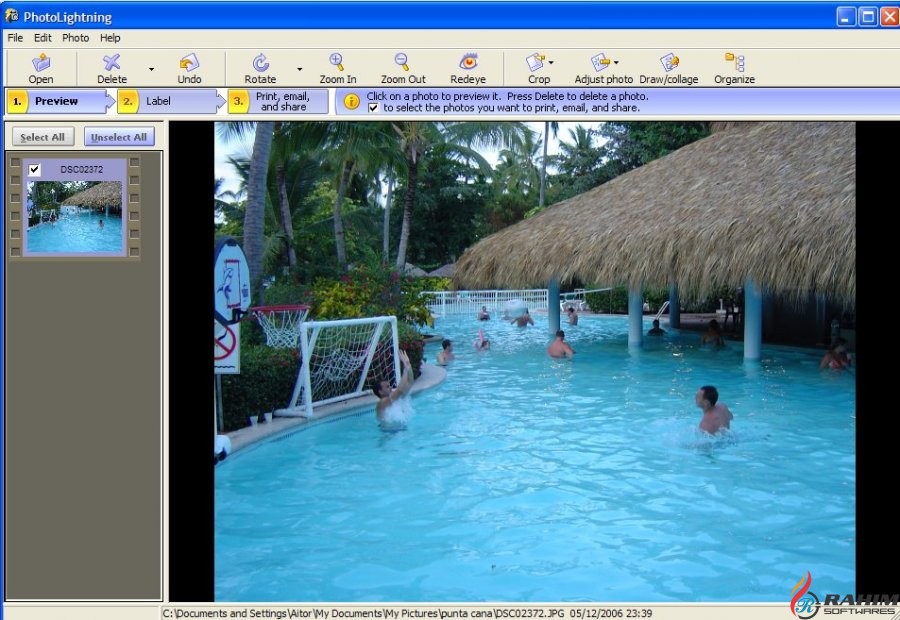Expand the Crop dropdown arrow
This screenshot has width=900, height=620.
point(551,62)
